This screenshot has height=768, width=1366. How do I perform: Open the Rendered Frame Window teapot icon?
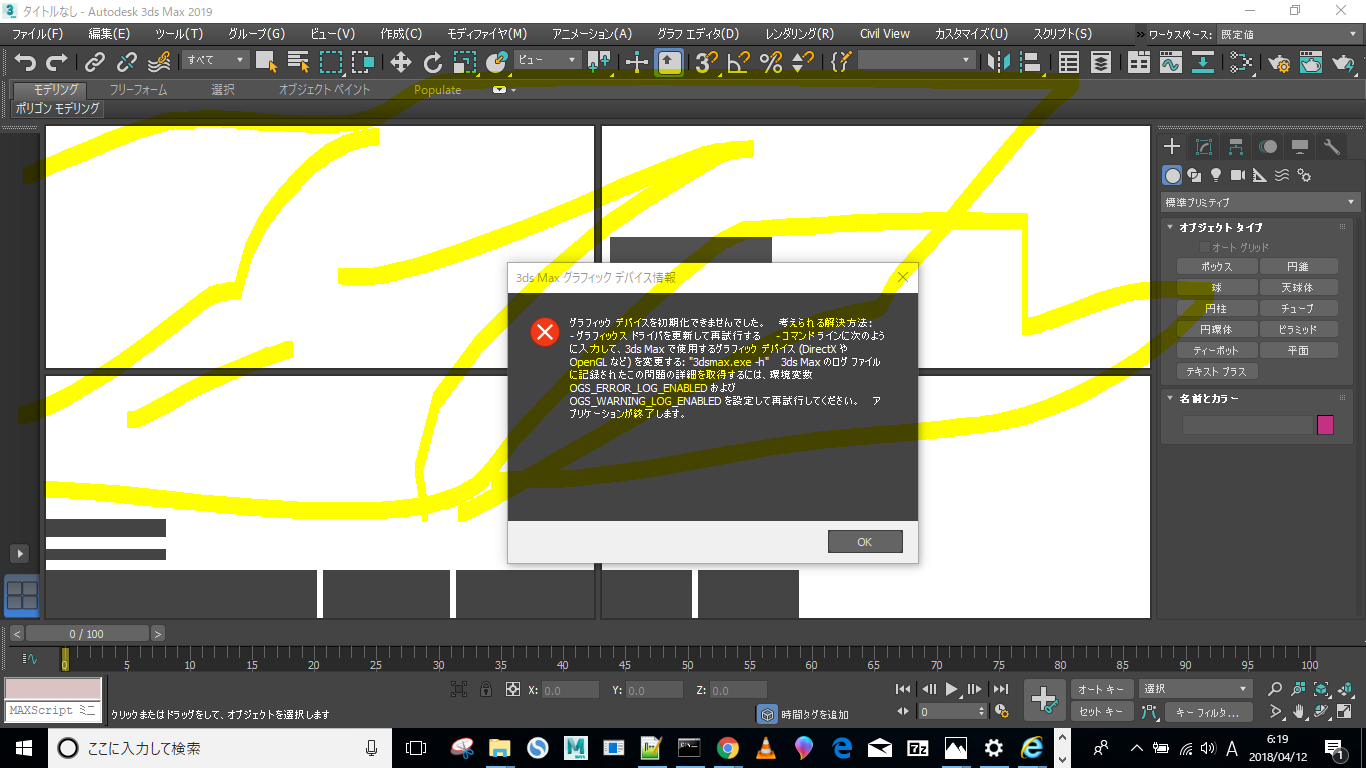[x=1311, y=62]
